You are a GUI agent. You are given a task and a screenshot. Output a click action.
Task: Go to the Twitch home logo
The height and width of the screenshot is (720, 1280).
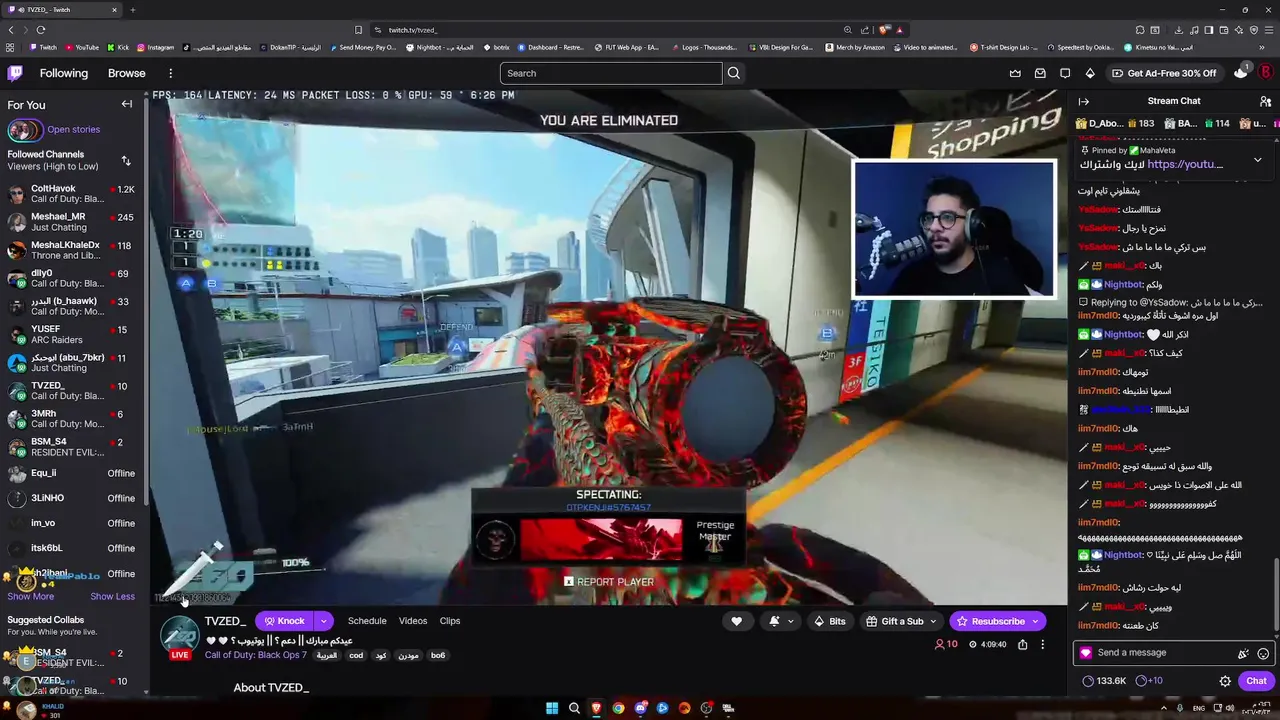click(15, 73)
